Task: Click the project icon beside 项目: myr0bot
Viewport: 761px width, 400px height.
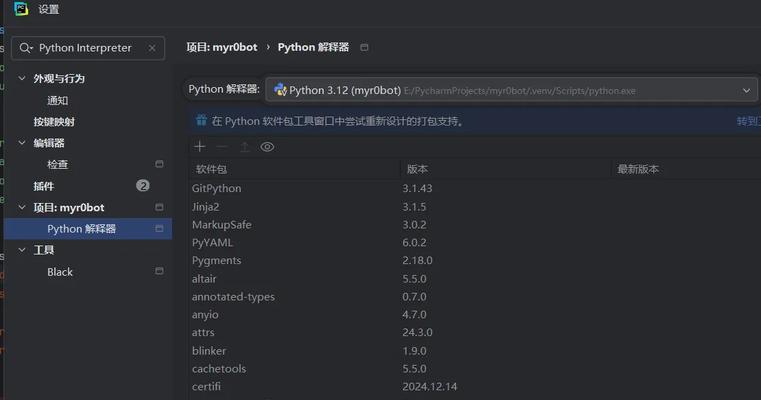Action: 159,207
